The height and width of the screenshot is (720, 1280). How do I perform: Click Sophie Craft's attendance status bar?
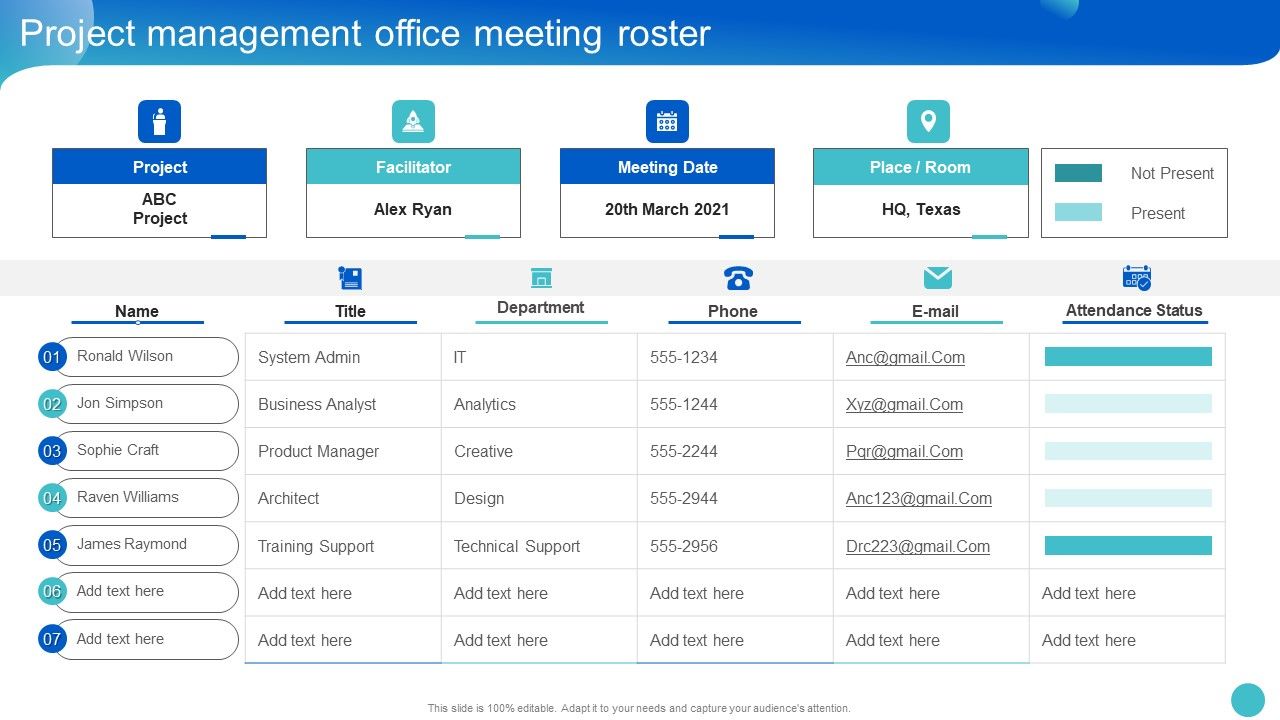click(1128, 450)
